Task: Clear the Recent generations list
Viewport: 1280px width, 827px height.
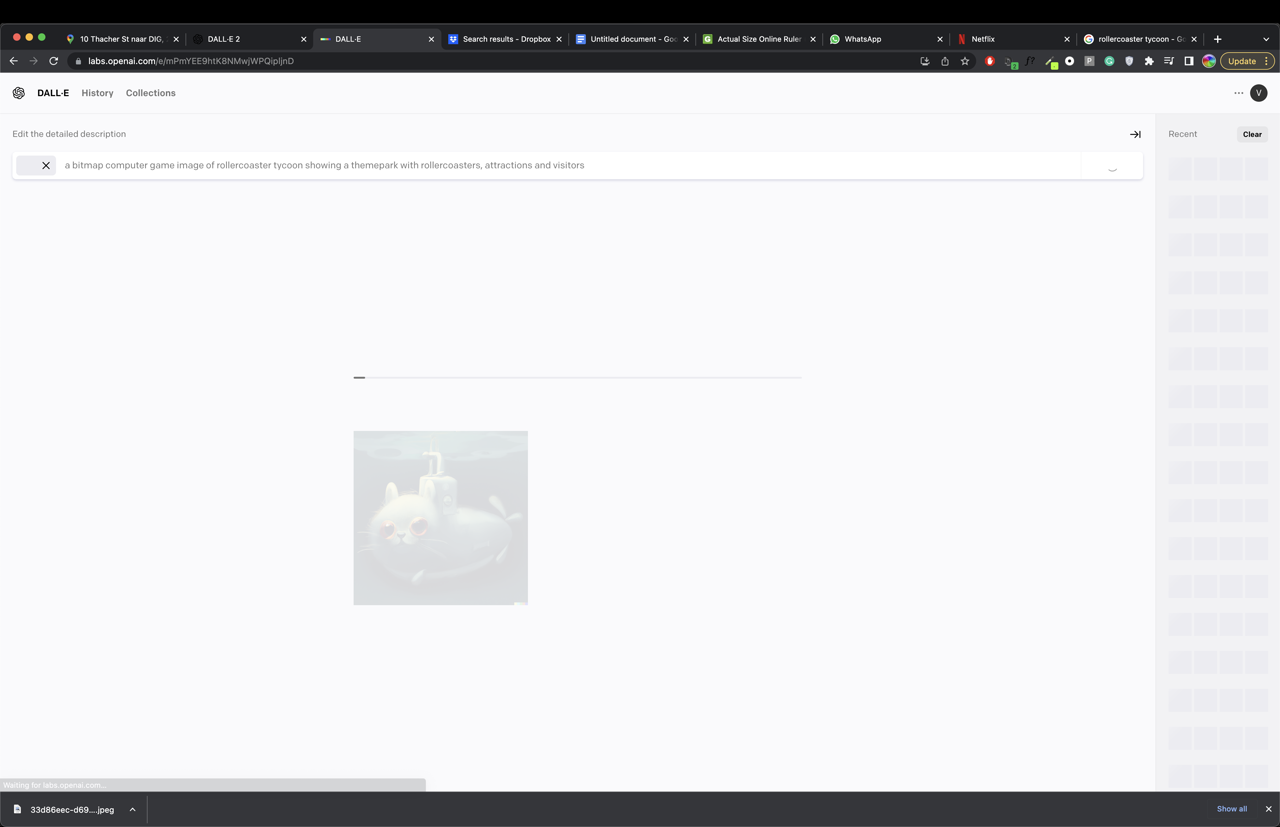Action: click(x=1252, y=134)
